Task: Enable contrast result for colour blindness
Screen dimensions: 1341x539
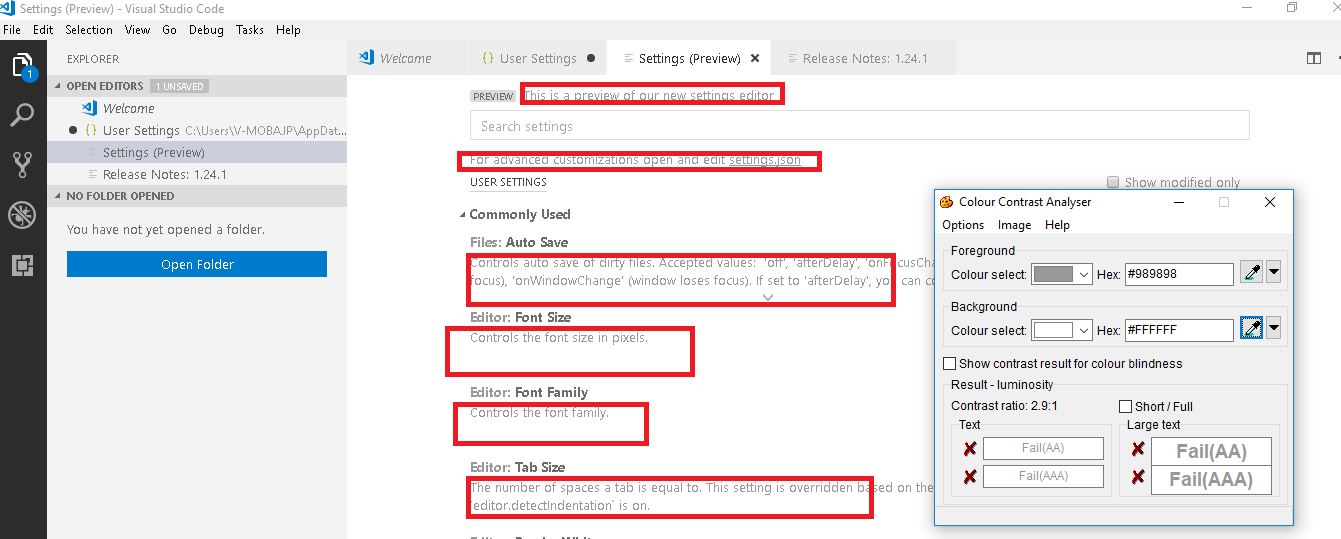Action: (950, 363)
